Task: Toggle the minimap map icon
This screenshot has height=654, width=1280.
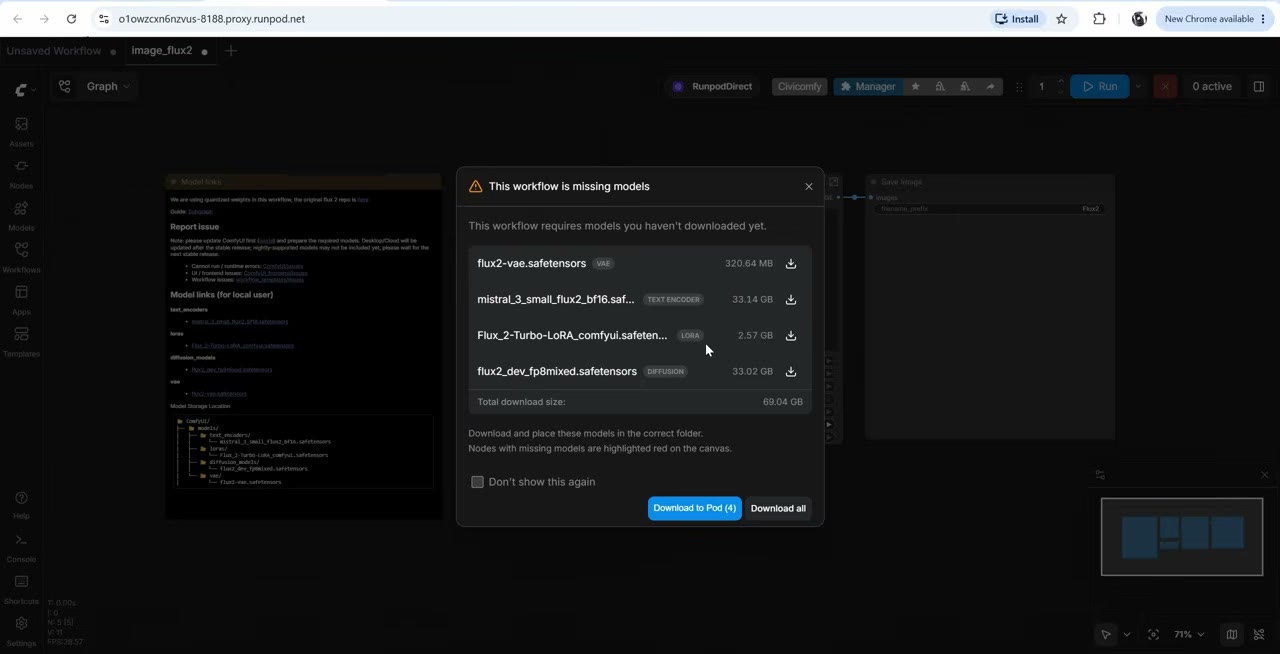Action: point(1232,634)
